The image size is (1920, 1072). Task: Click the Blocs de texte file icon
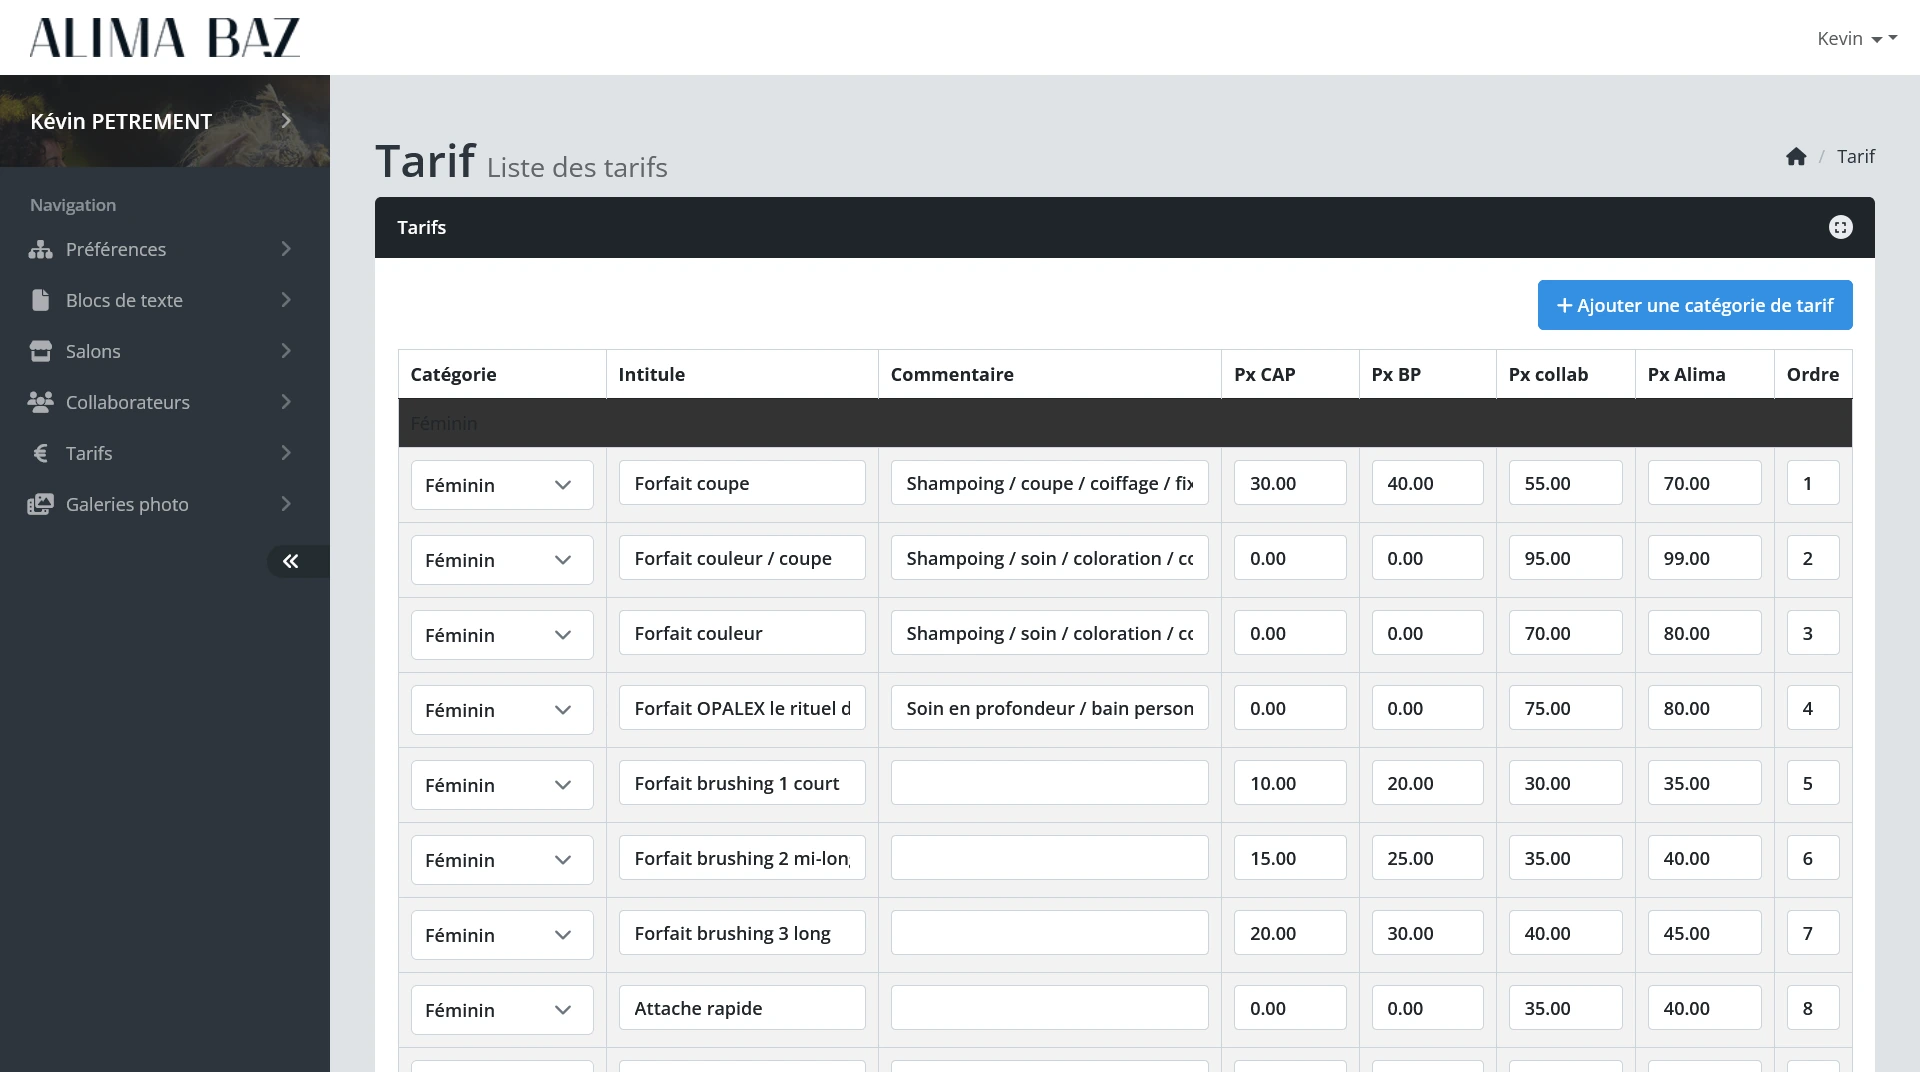[x=40, y=301]
